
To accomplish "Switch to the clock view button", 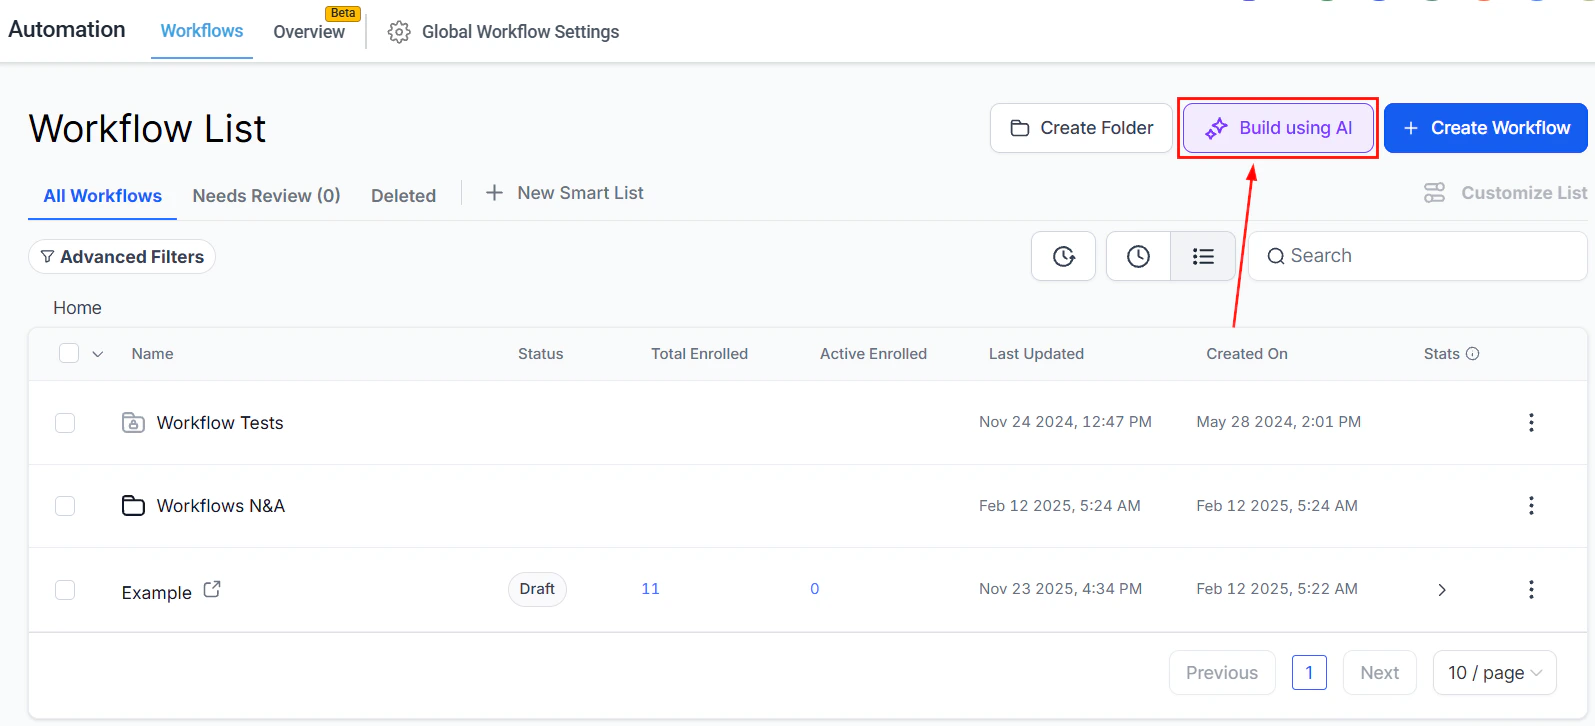I will pos(1138,257).
